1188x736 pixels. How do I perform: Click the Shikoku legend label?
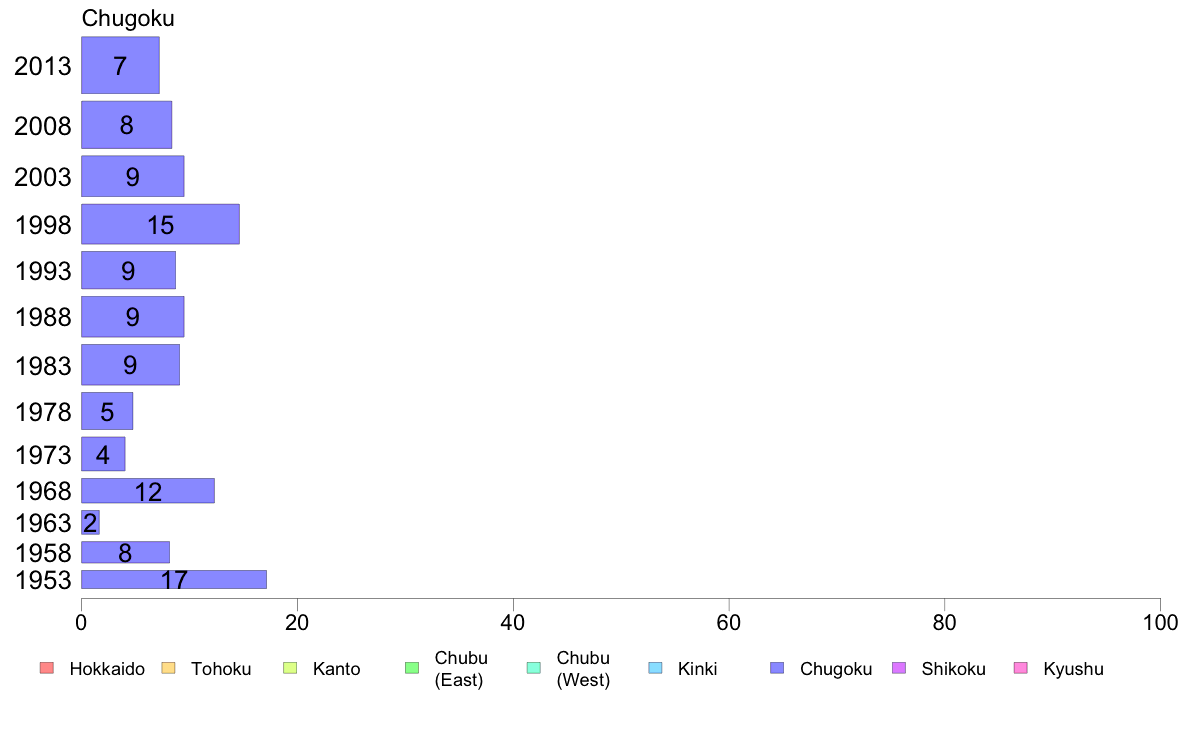click(953, 669)
